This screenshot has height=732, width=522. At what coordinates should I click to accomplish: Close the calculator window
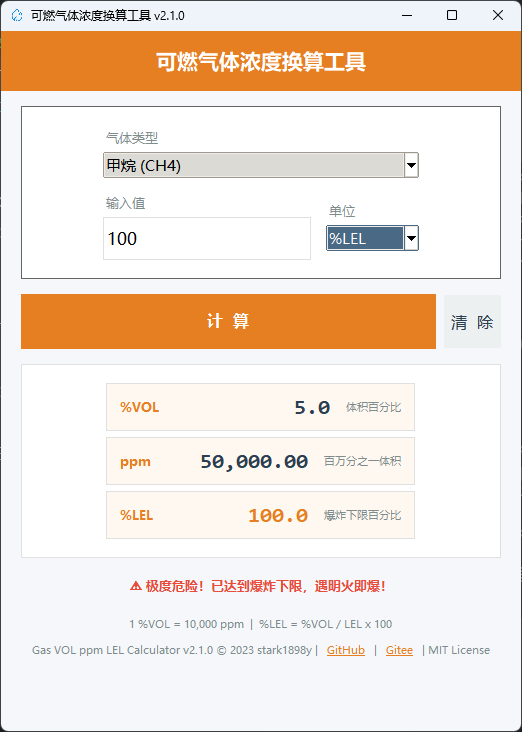click(x=498, y=15)
